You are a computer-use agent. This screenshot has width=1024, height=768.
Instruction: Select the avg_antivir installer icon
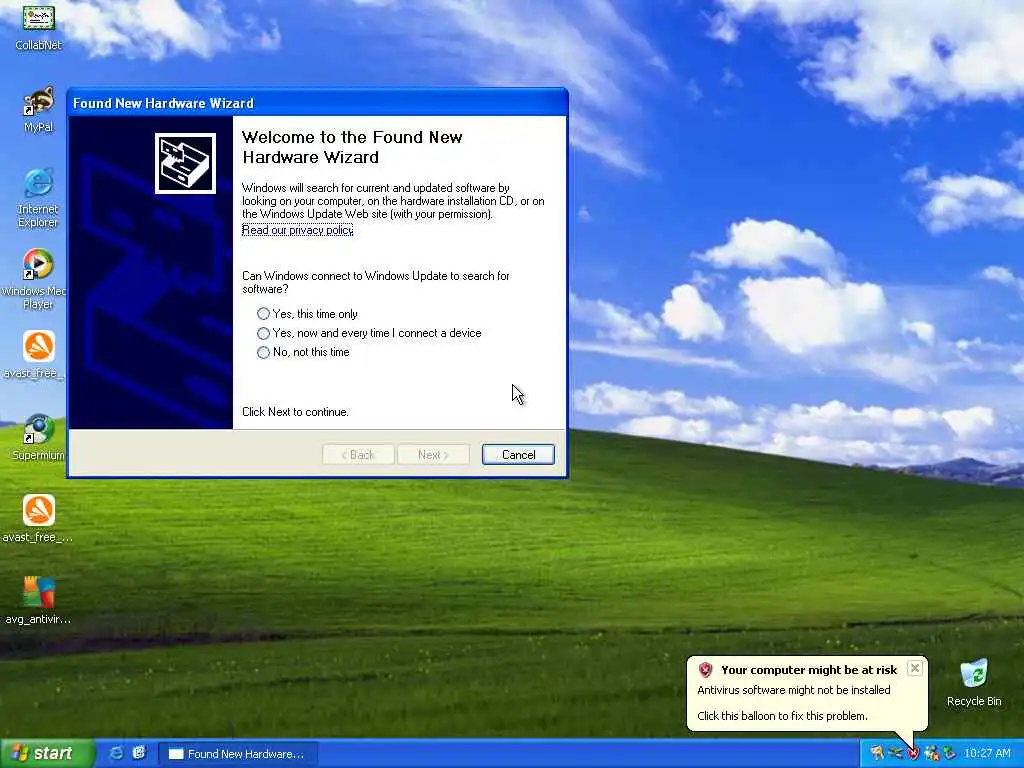point(38,600)
